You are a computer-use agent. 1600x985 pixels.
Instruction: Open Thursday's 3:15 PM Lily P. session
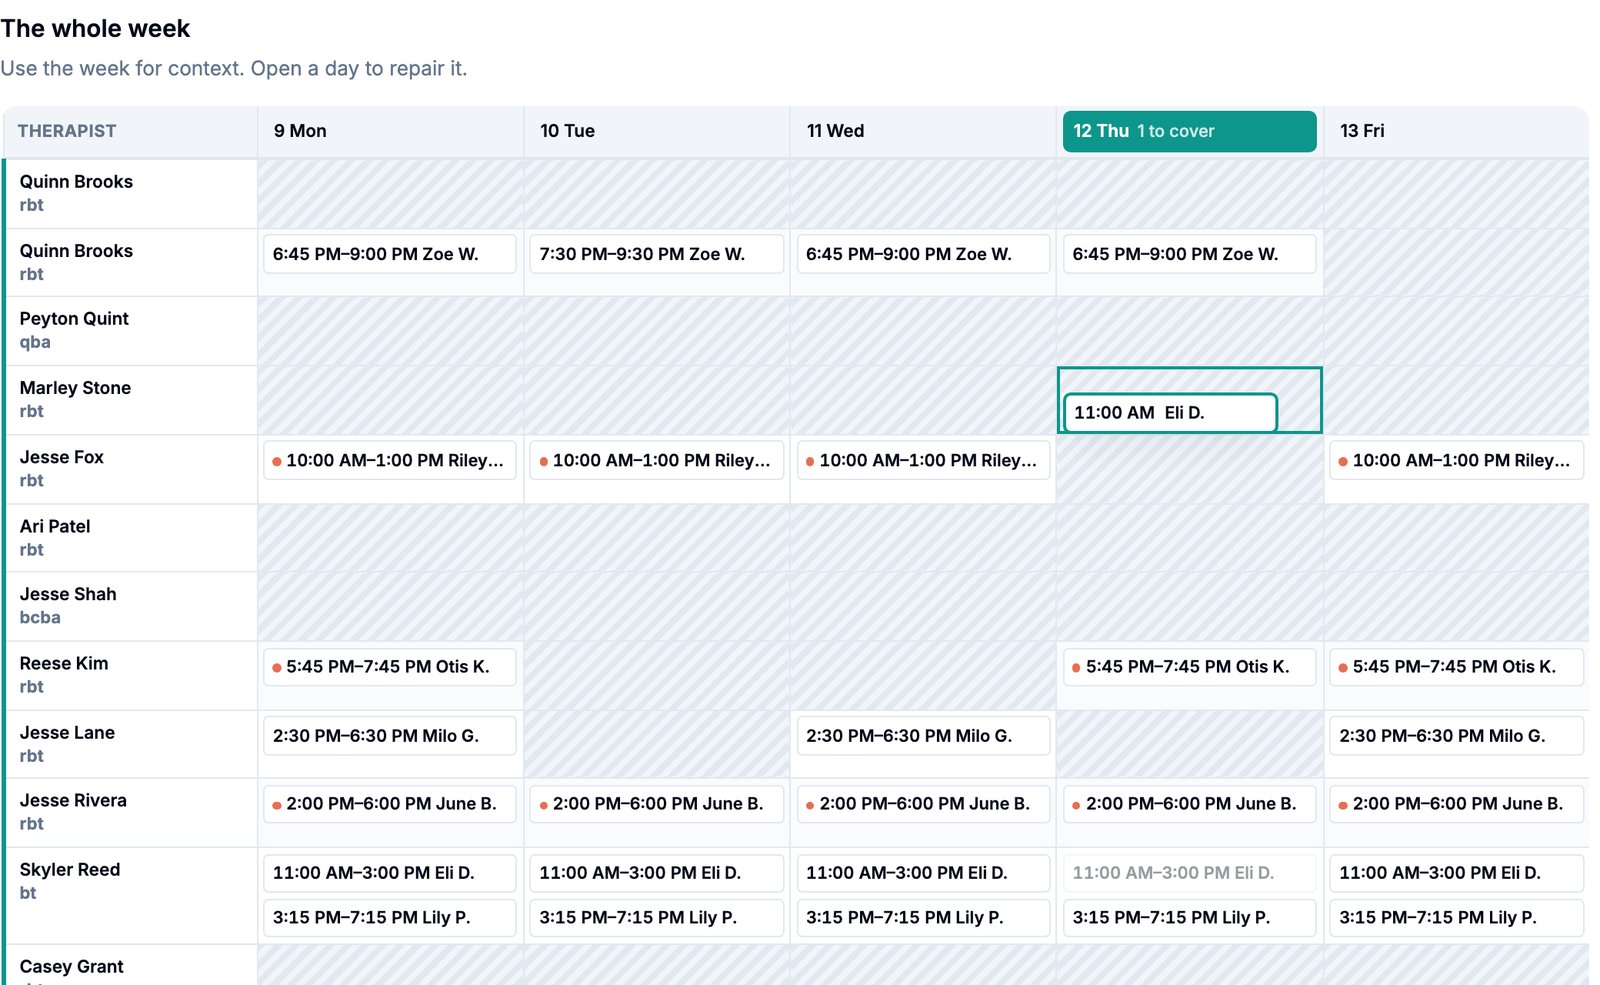pyautogui.click(x=1189, y=918)
